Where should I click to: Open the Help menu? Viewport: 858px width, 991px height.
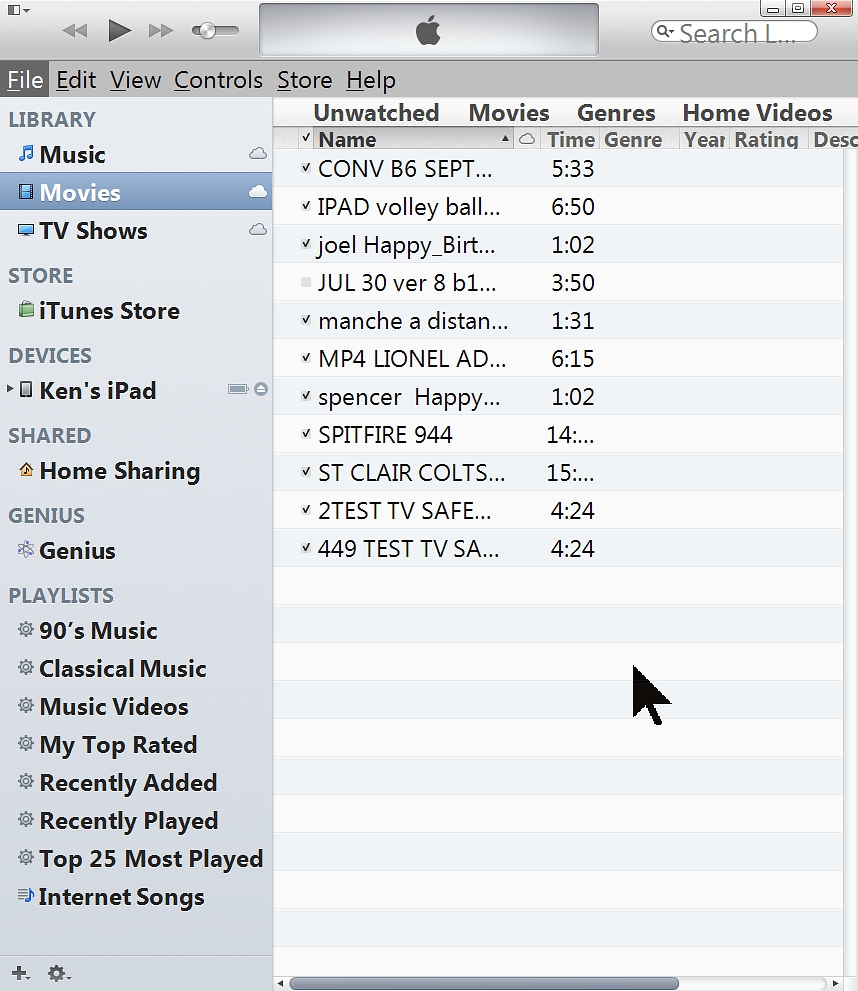pyautogui.click(x=370, y=80)
